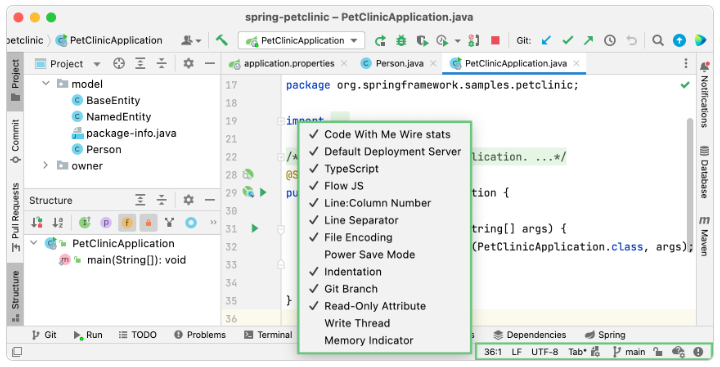Click the gutter run arrow on line 31
The height and width of the screenshot is (367, 720).
pos(255,228)
